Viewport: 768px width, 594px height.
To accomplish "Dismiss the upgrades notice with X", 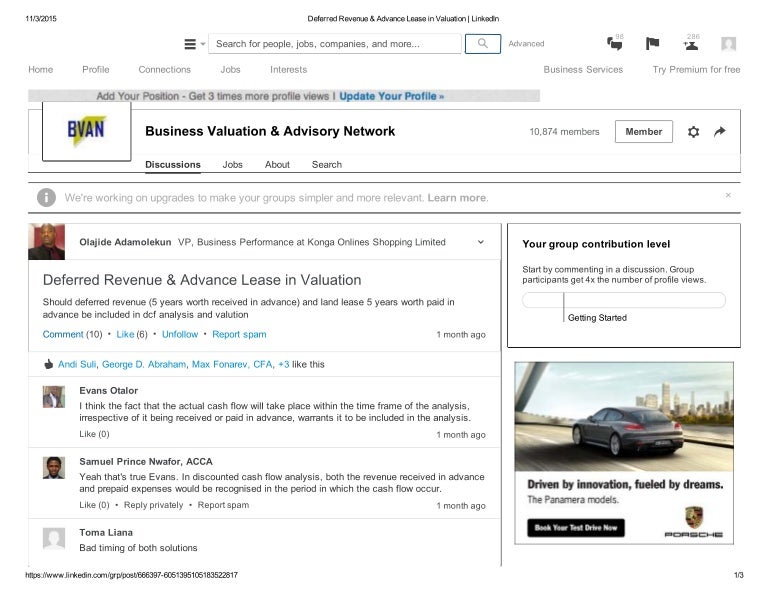I will pos(728,195).
